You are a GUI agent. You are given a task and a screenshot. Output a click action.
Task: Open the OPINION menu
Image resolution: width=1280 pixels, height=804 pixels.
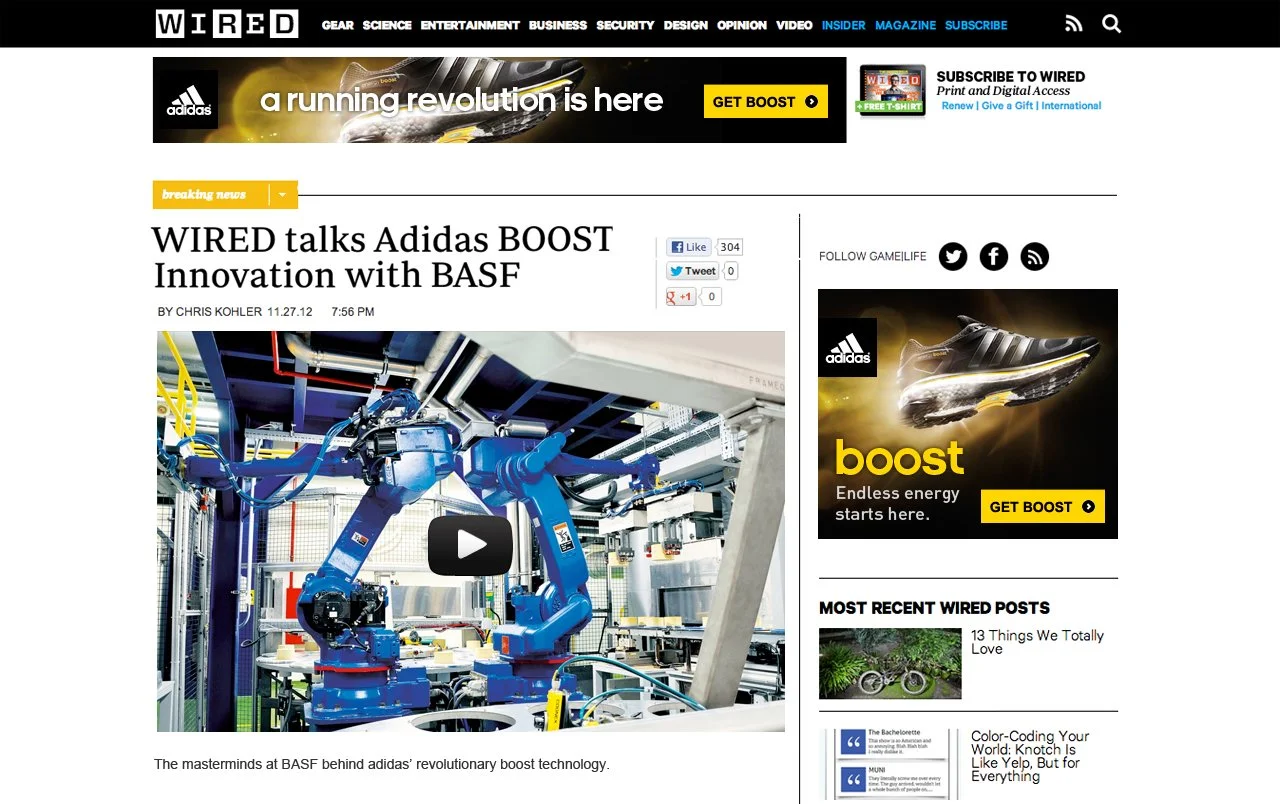pos(742,25)
